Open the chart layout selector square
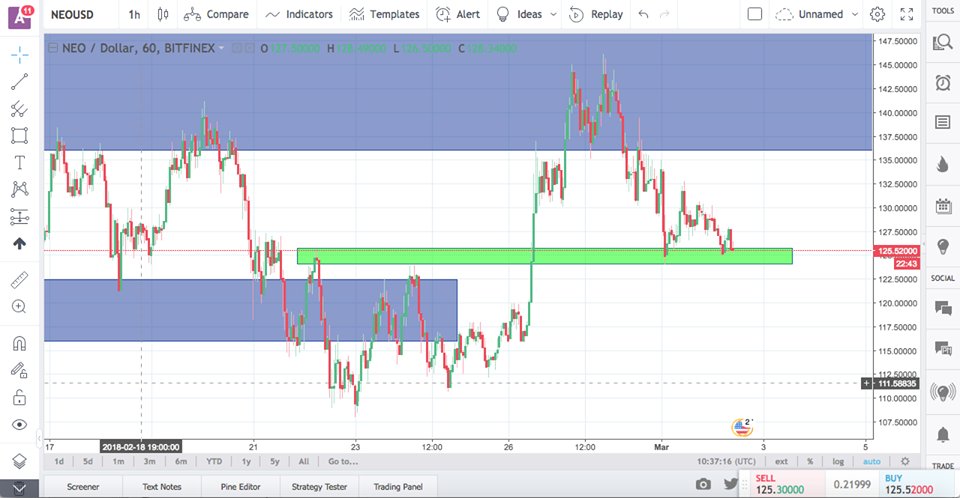The image size is (960, 498). 755,14
